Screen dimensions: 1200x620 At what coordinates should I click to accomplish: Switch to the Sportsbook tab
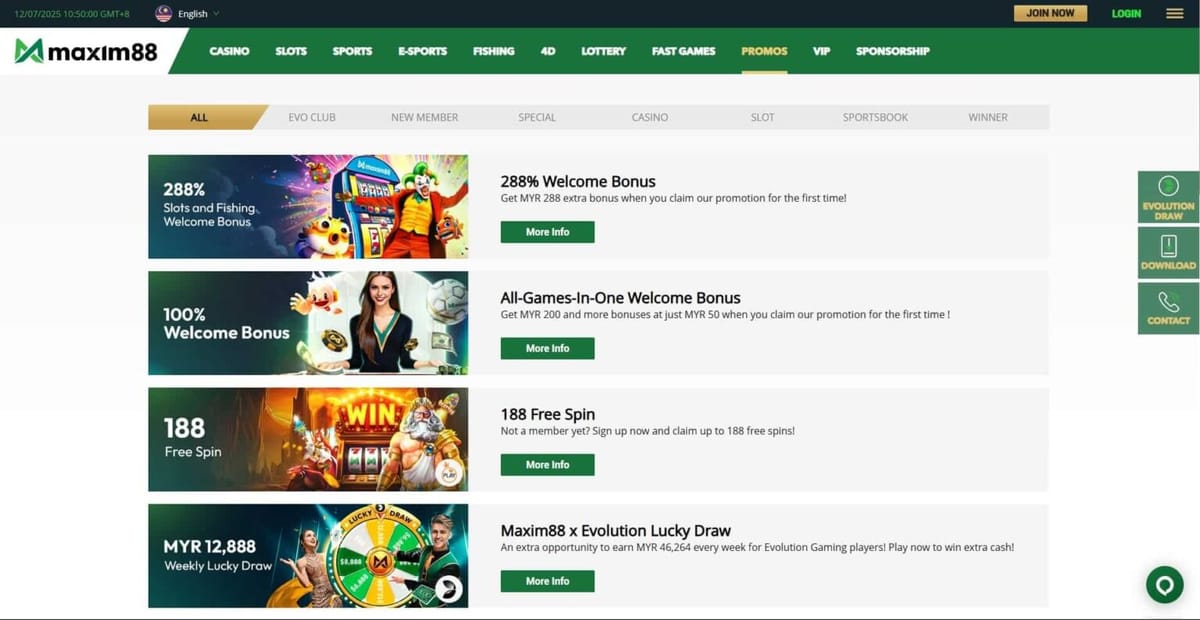click(875, 117)
